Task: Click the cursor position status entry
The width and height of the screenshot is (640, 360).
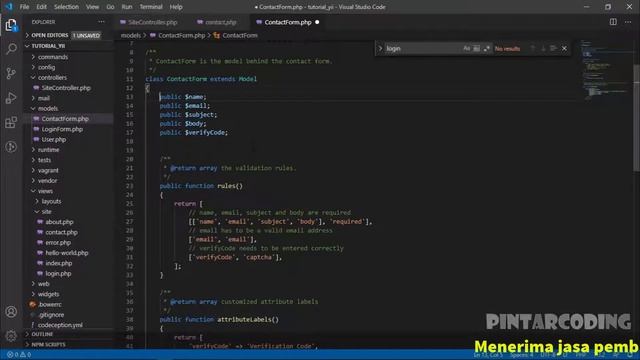Action: tap(488, 355)
